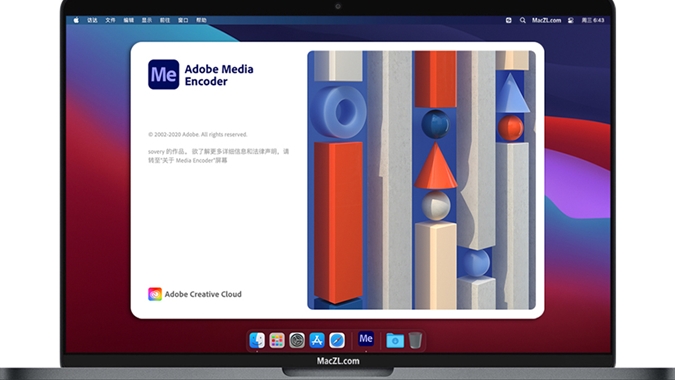
Task: Click the © 2002-2020 Adobe copyright line
Action: pyautogui.click(x=198, y=134)
